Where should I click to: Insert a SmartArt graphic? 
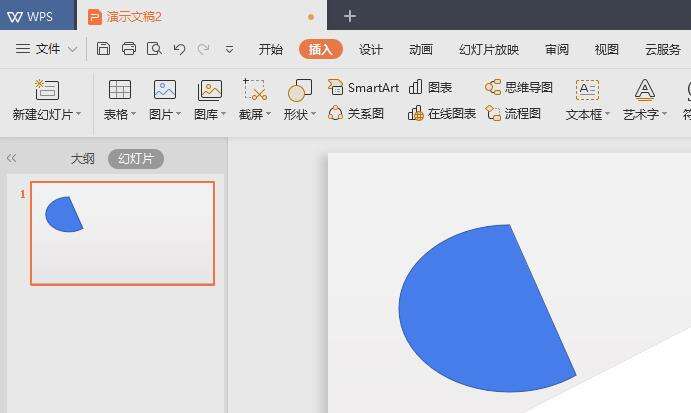(x=364, y=87)
